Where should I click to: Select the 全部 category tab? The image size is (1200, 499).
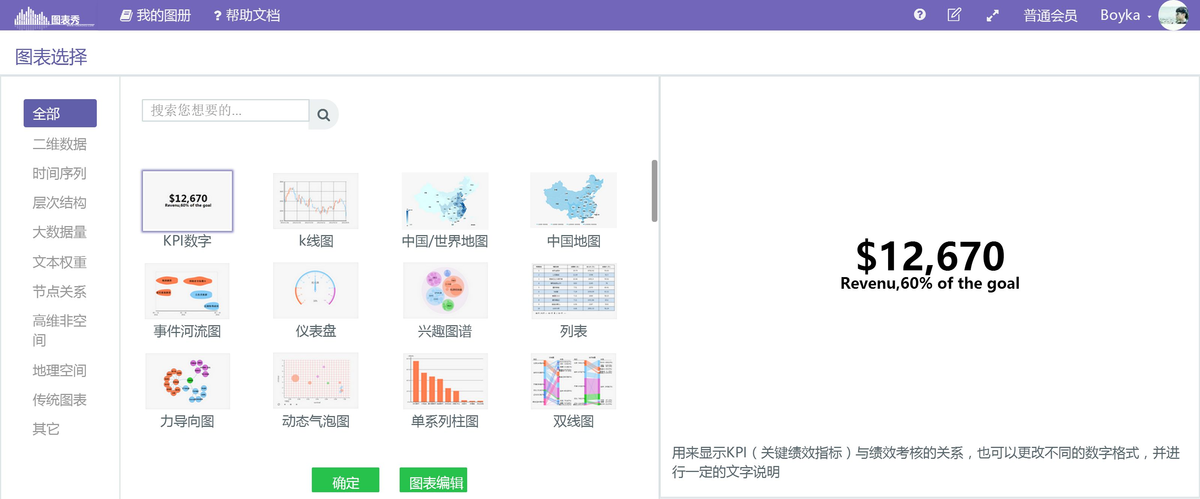pos(60,113)
